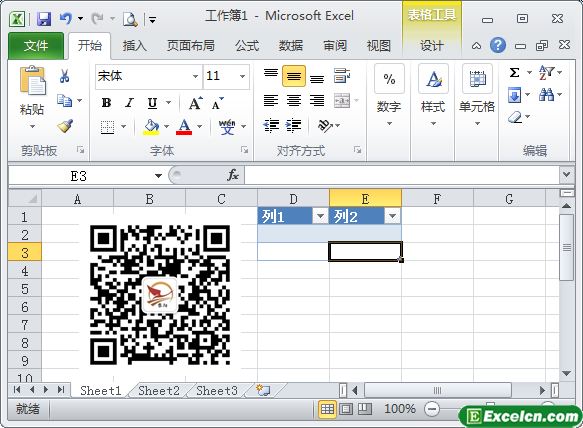Click the Copy icon
This screenshot has height=428, width=583.
(x=64, y=100)
